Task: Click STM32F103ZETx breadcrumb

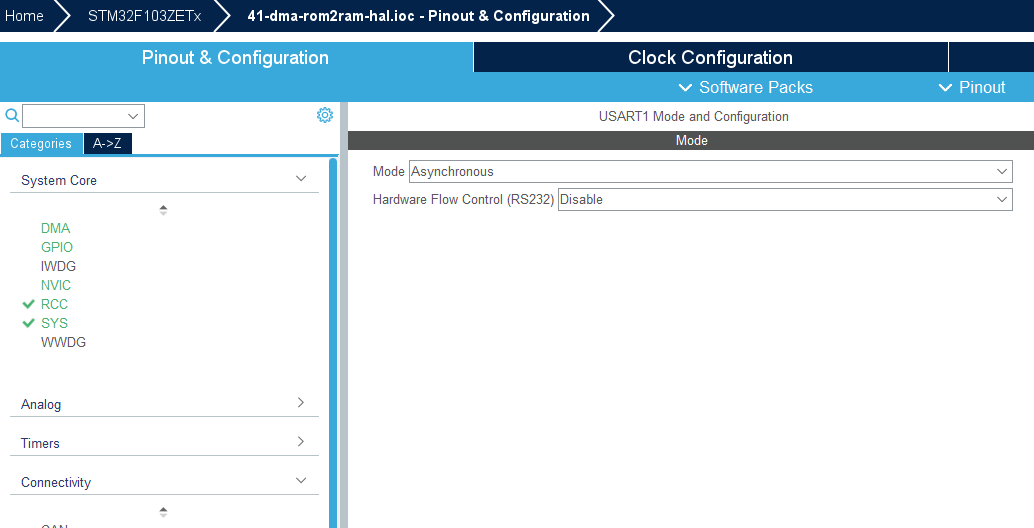Action: point(144,16)
